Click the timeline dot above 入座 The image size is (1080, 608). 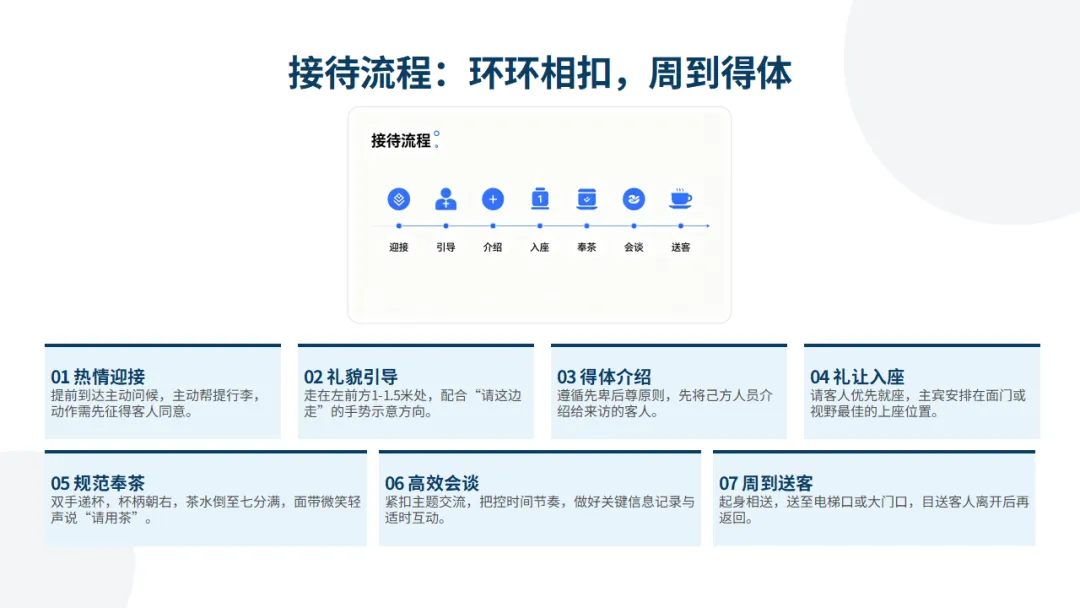540,226
